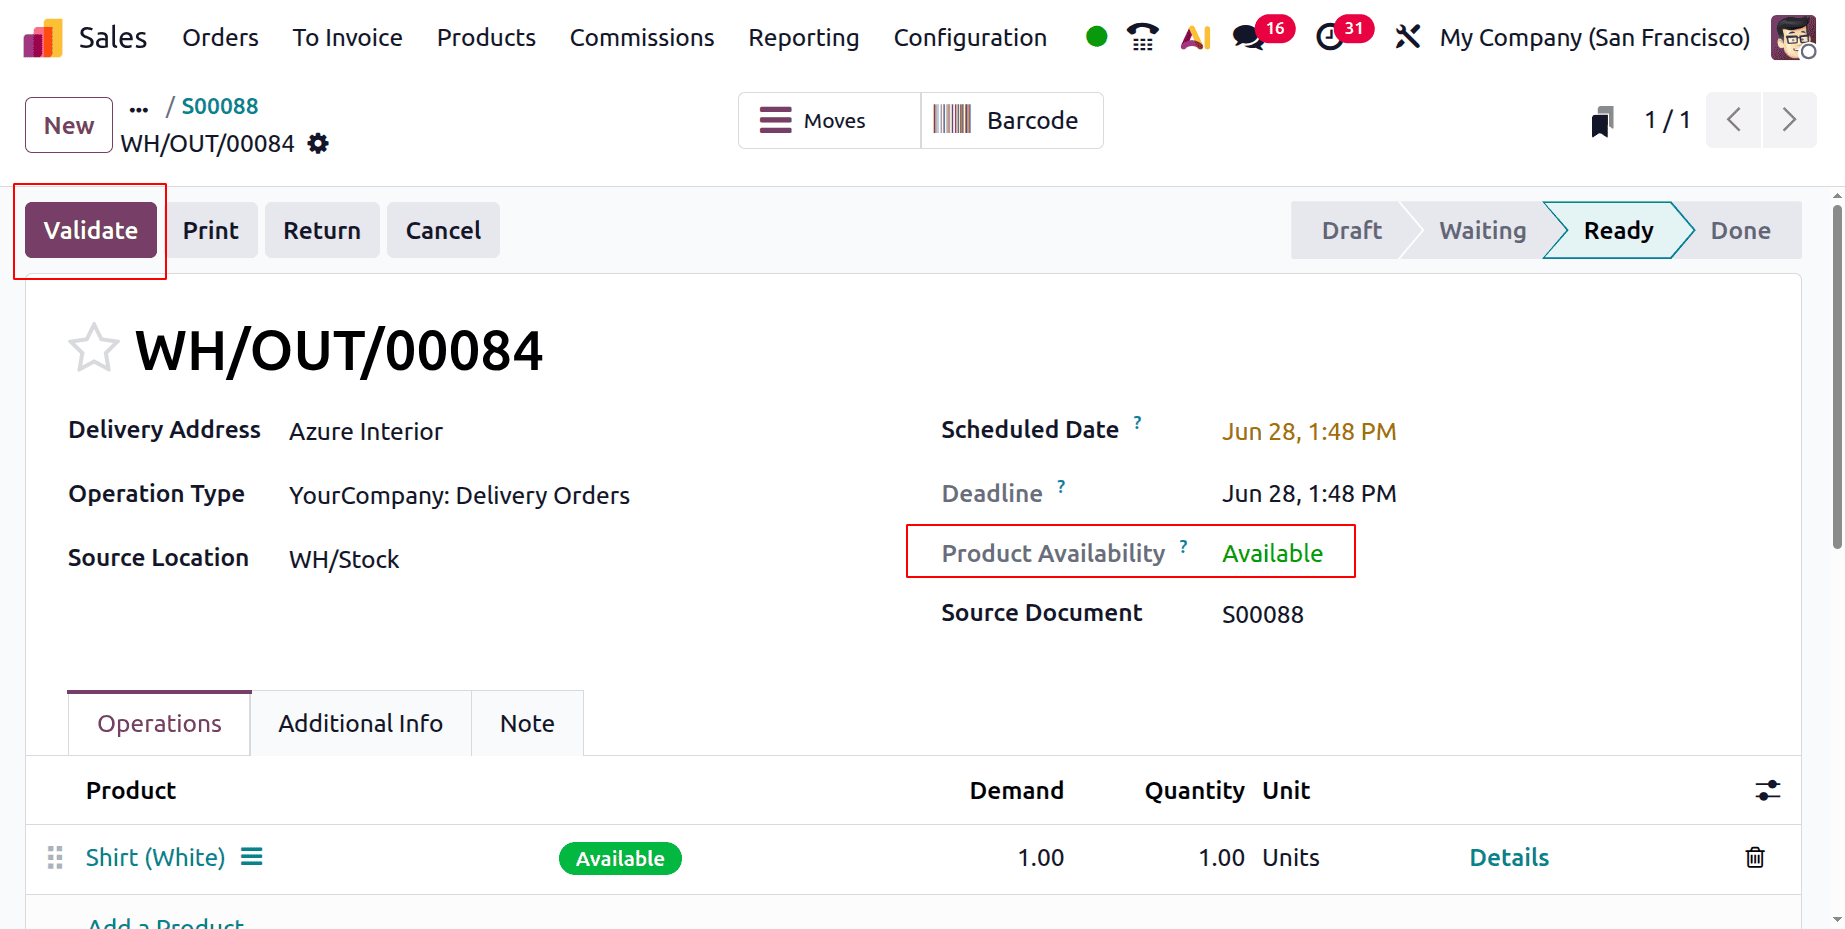Open Details for the Shirt (White) line
Screen dimensions: 1845x929
(x=1509, y=857)
